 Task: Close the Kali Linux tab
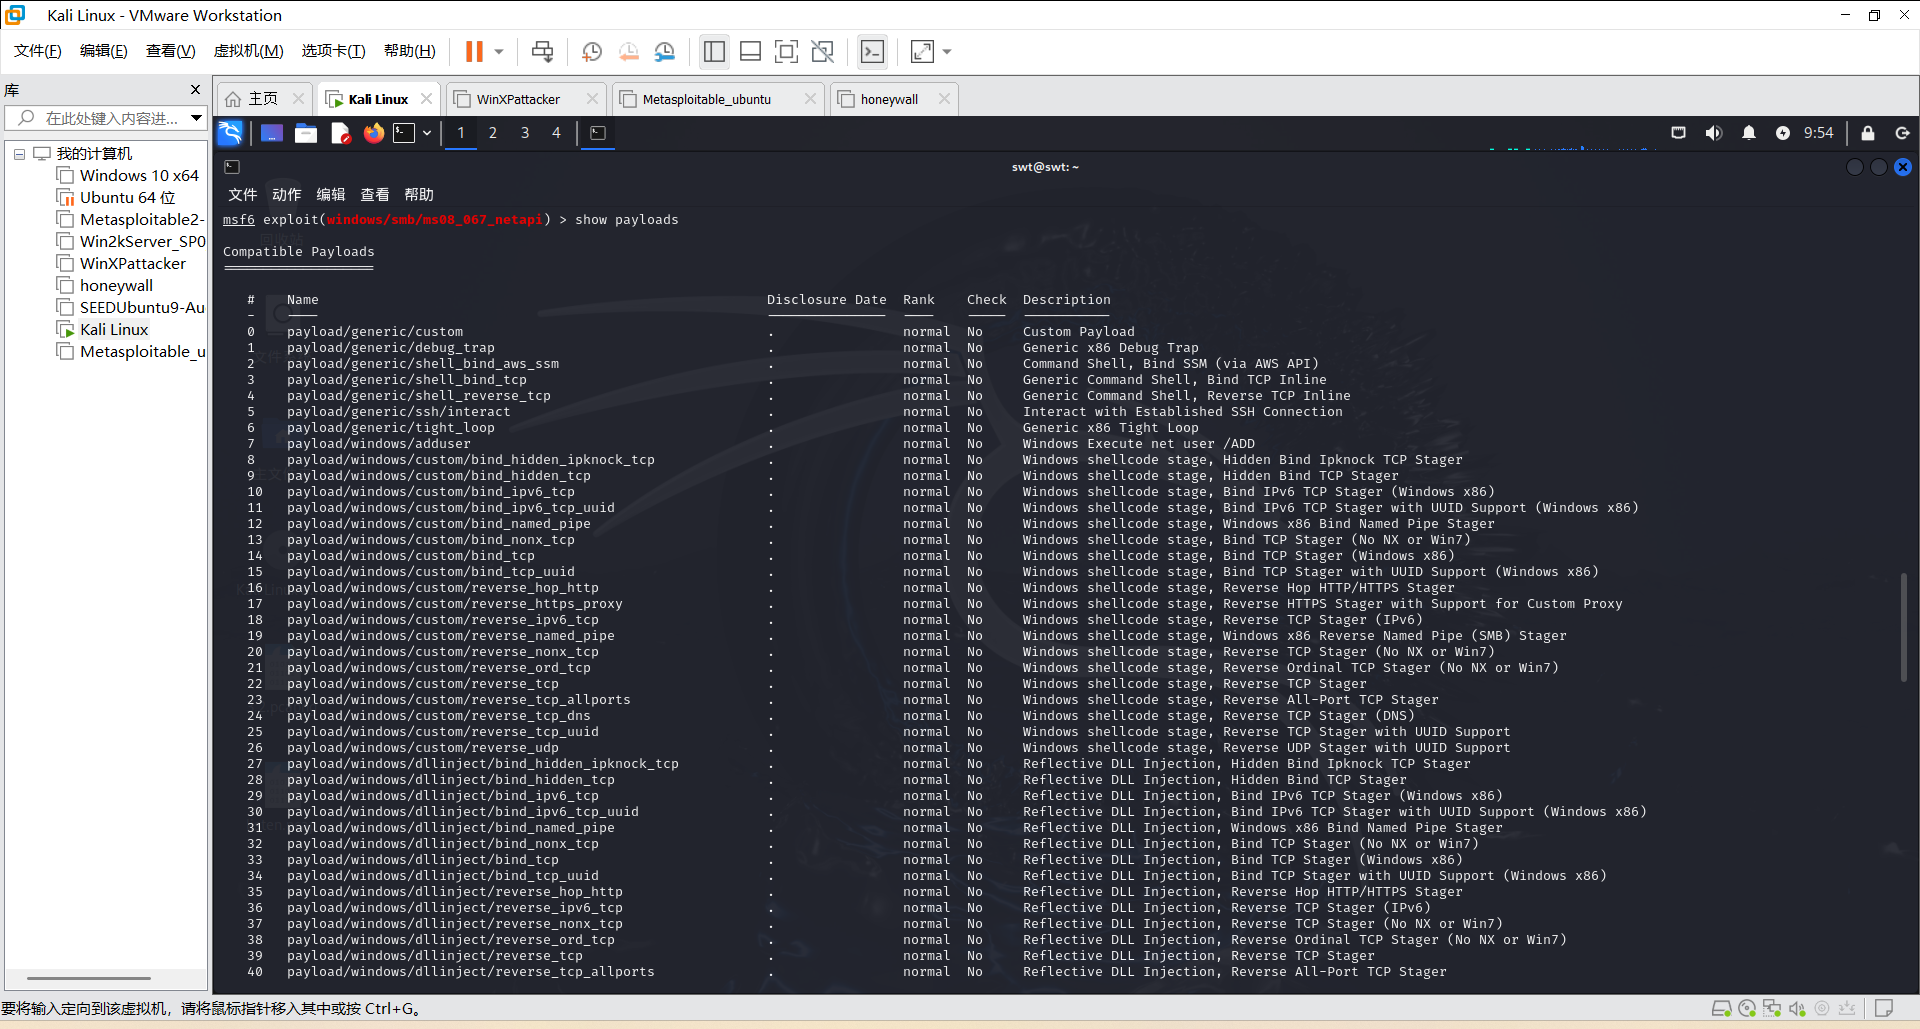pyautogui.click(x=427, y=98)
